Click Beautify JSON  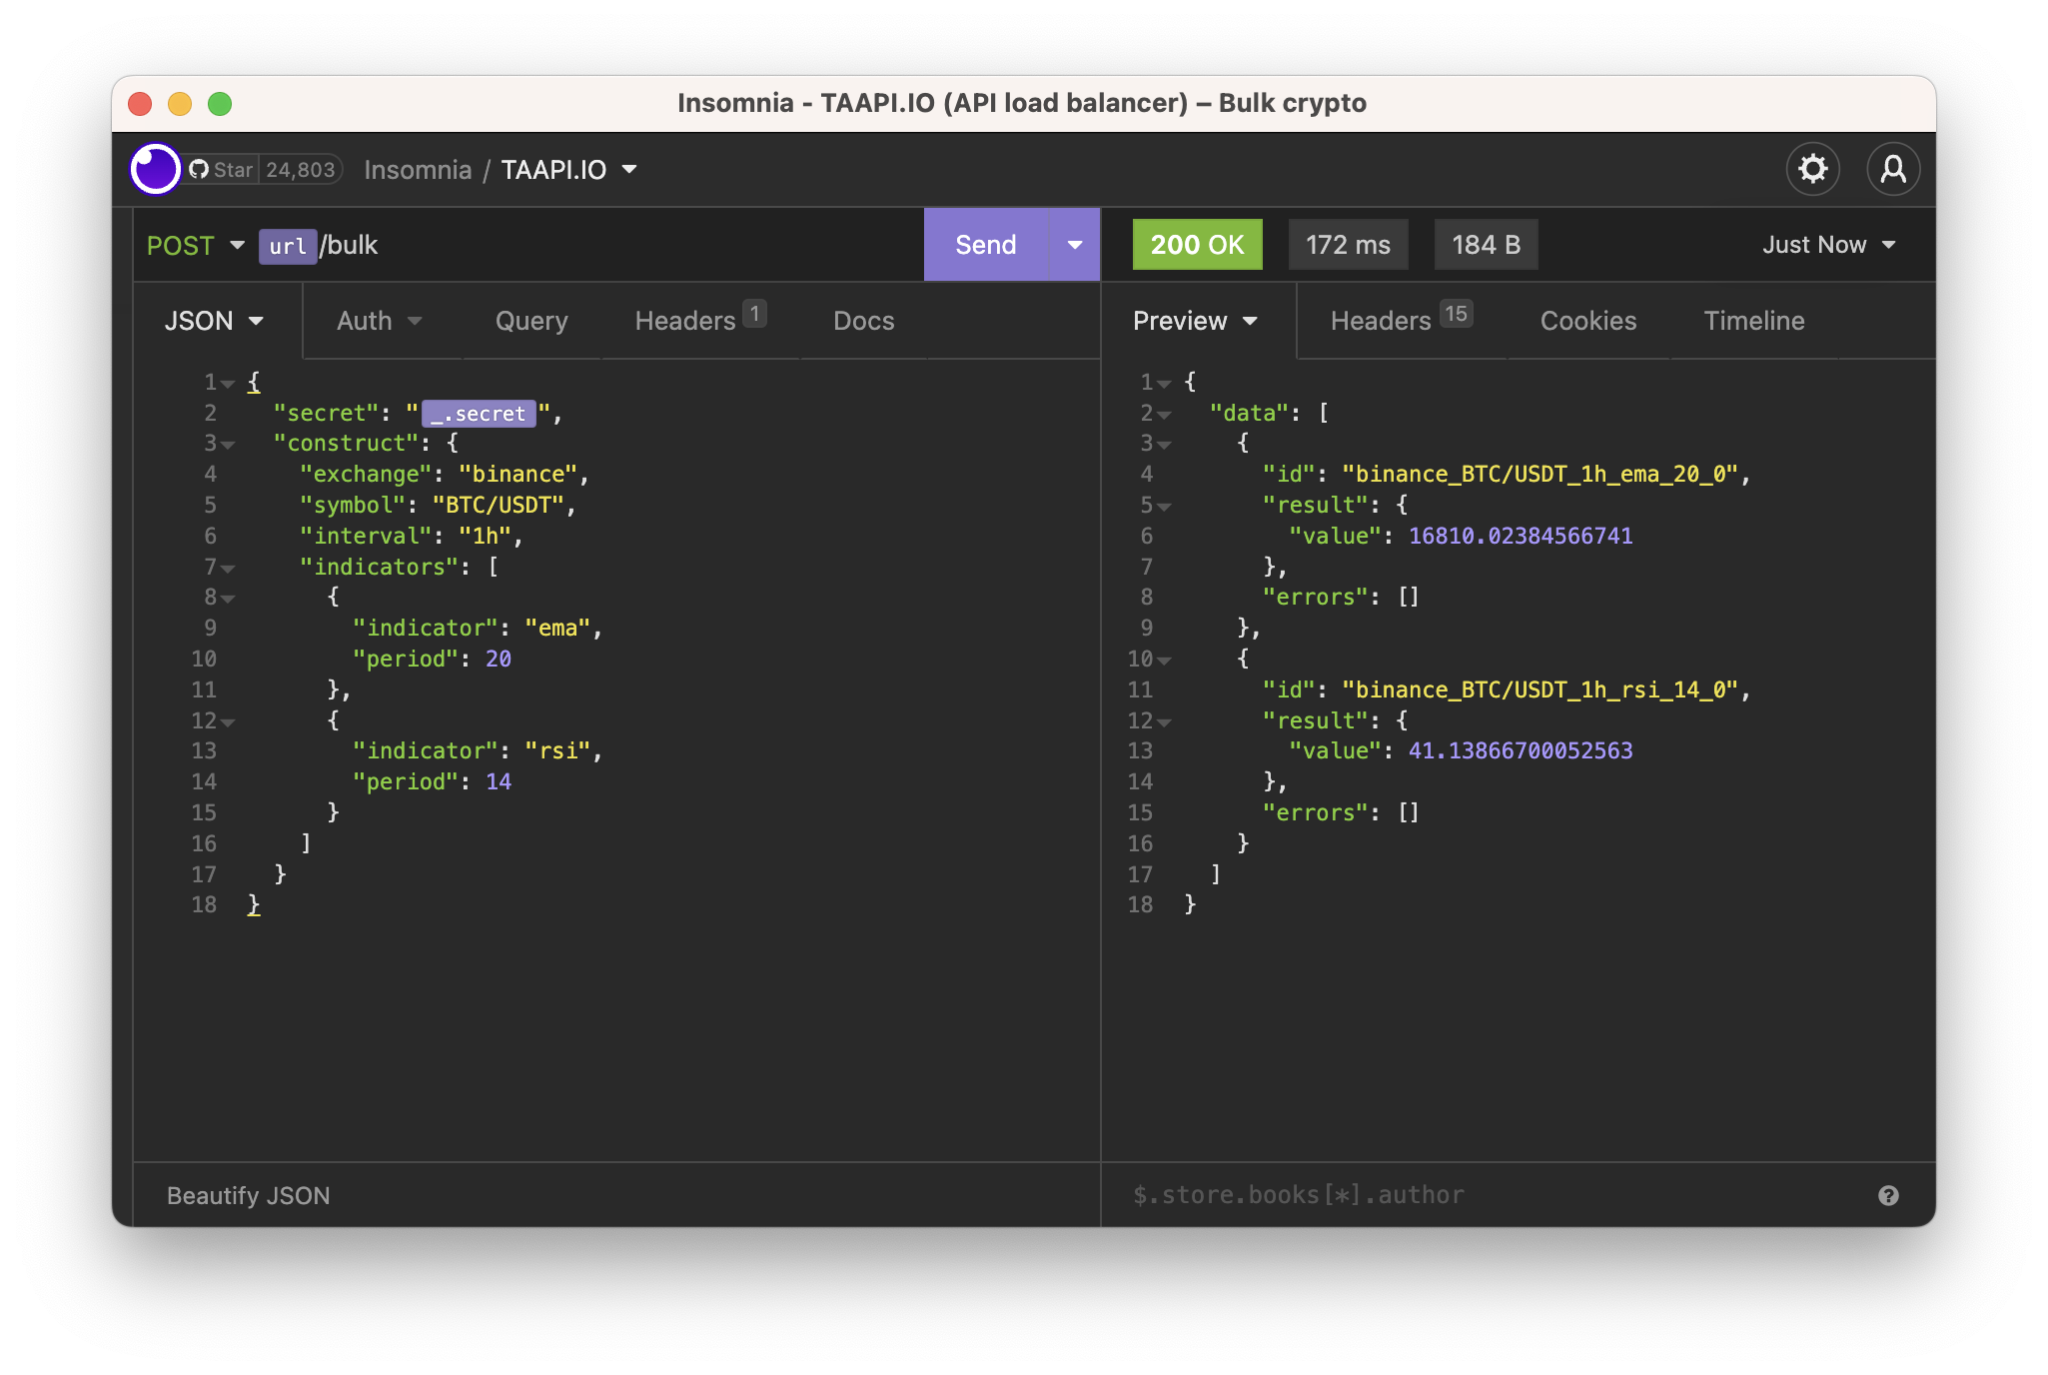(x=248, y=1194)
